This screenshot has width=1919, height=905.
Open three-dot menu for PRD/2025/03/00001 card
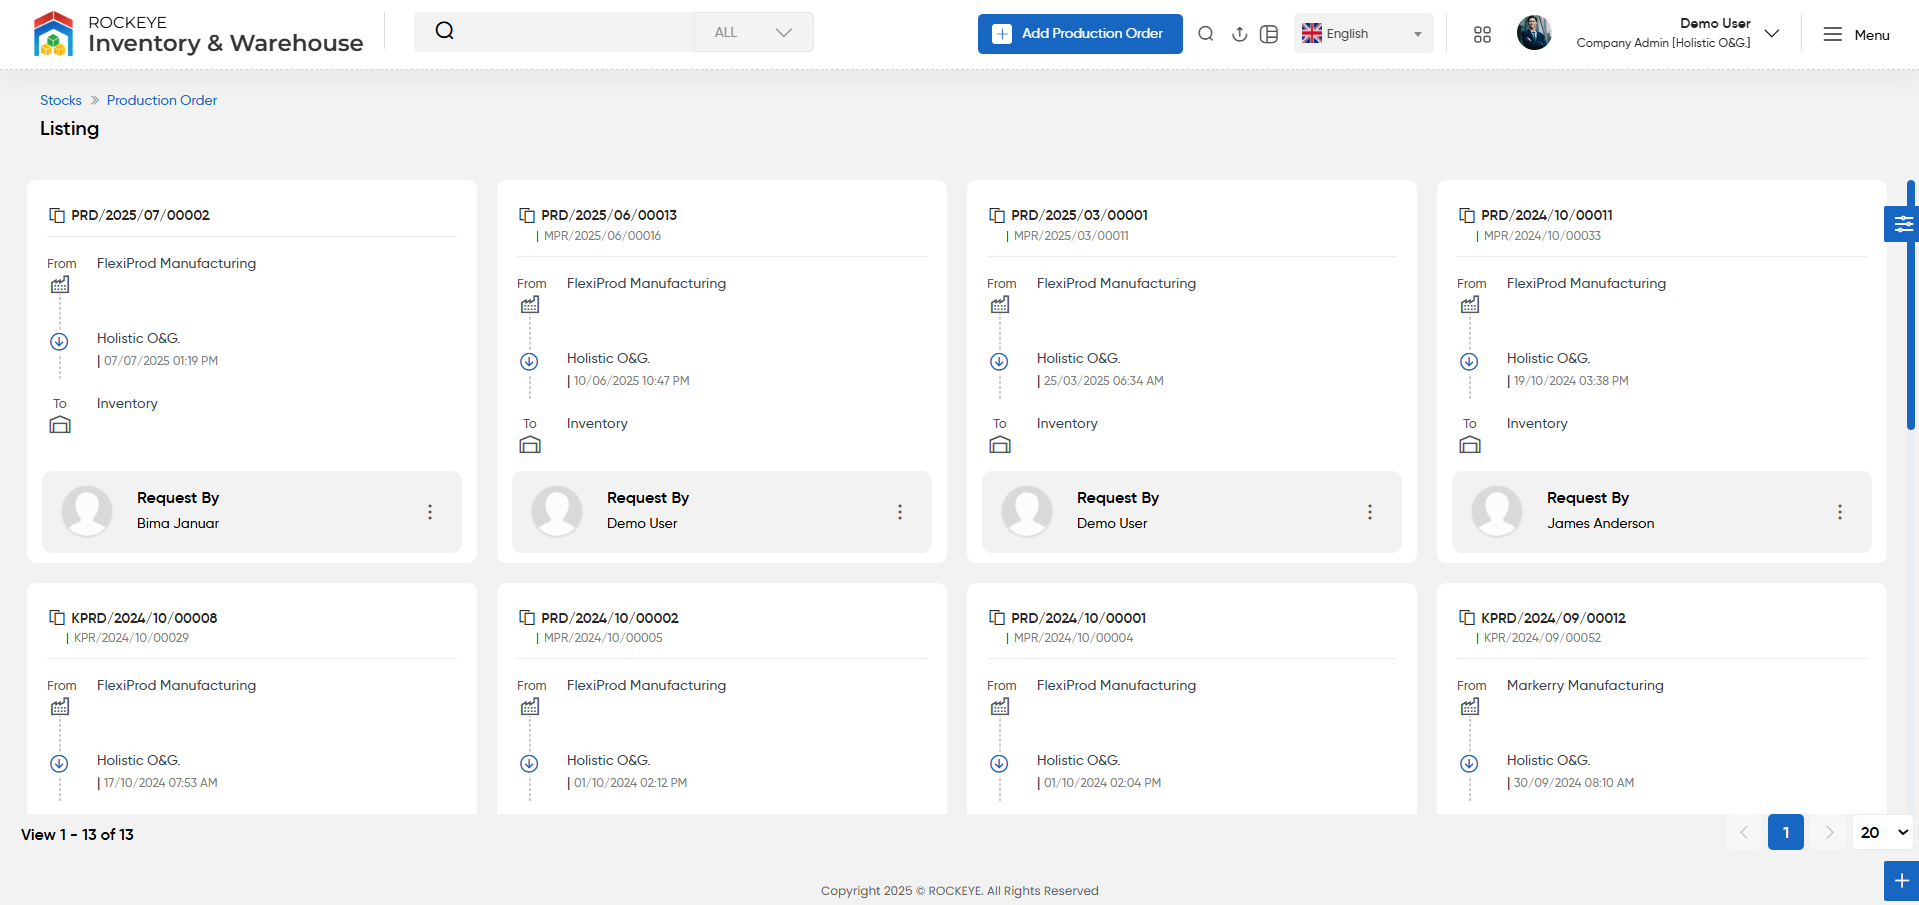[1370, 512]
